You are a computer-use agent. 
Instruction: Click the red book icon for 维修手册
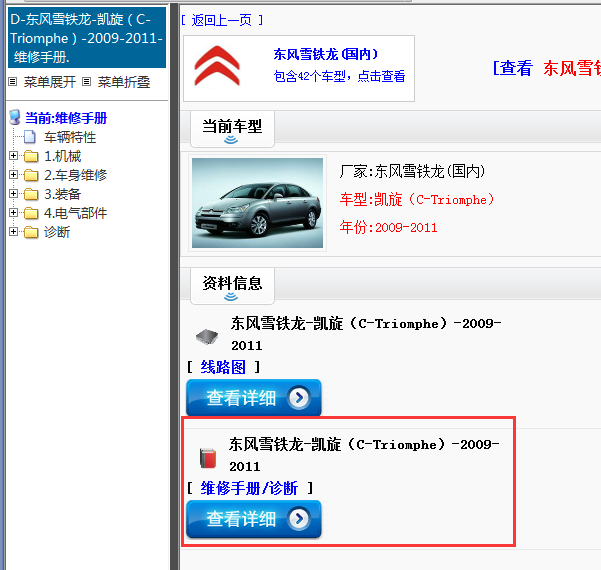coord(208,458)
